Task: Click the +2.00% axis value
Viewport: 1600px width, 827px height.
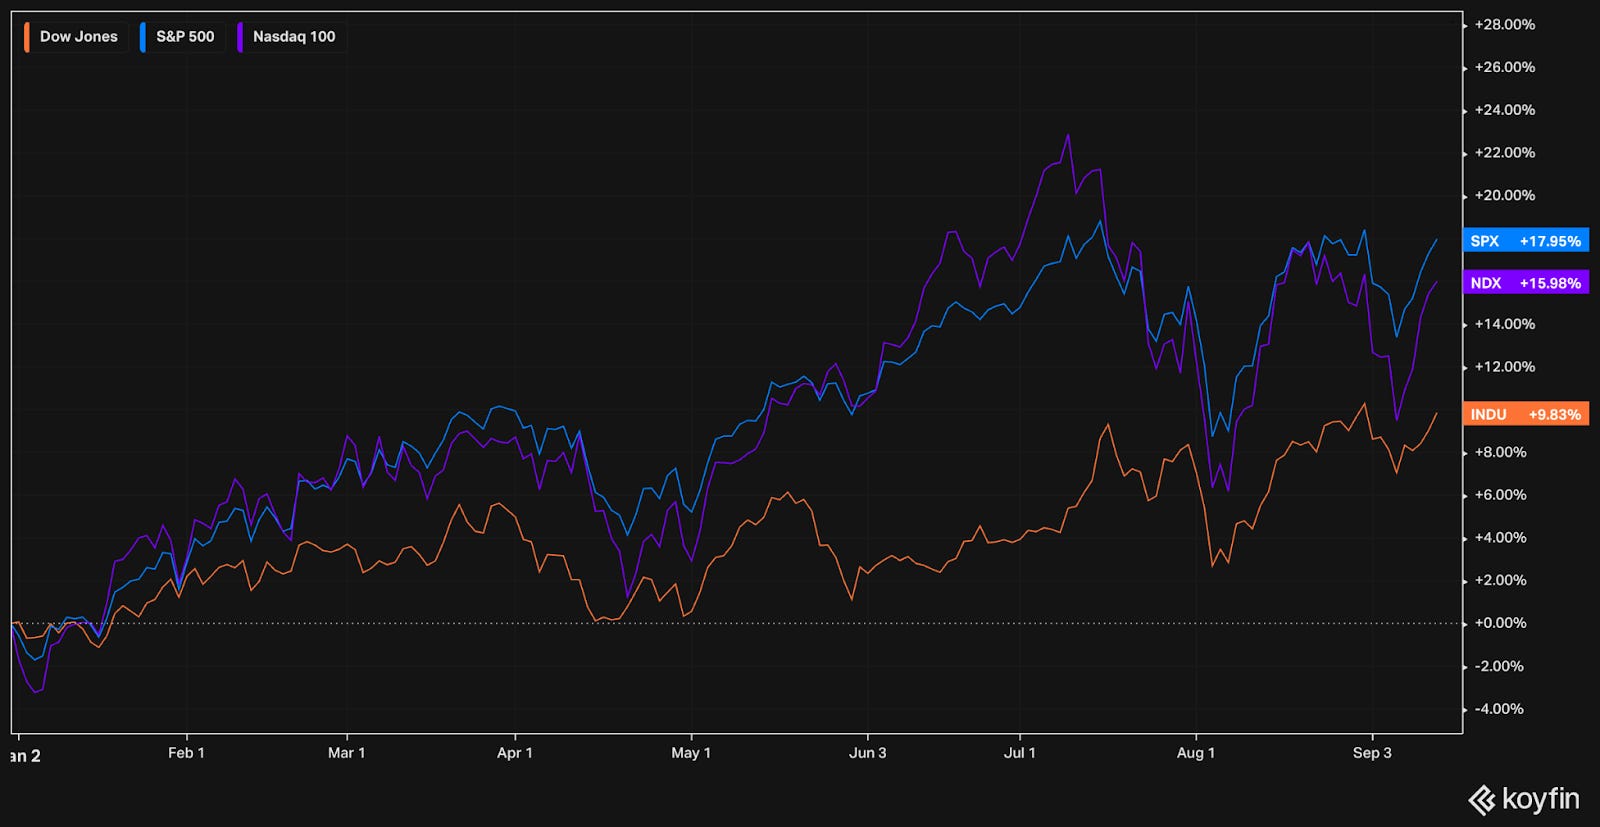Action: click(x=1501, y=581)
